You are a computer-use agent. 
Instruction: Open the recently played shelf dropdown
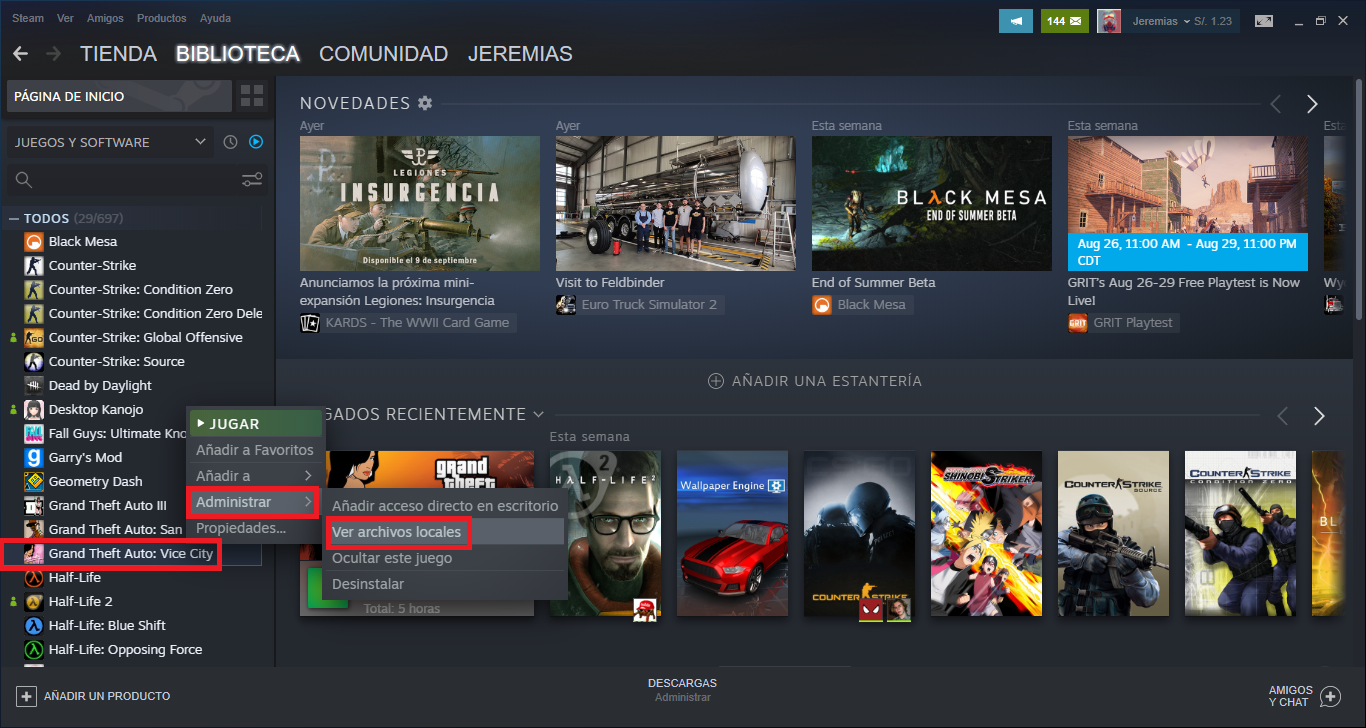[539, 414]
